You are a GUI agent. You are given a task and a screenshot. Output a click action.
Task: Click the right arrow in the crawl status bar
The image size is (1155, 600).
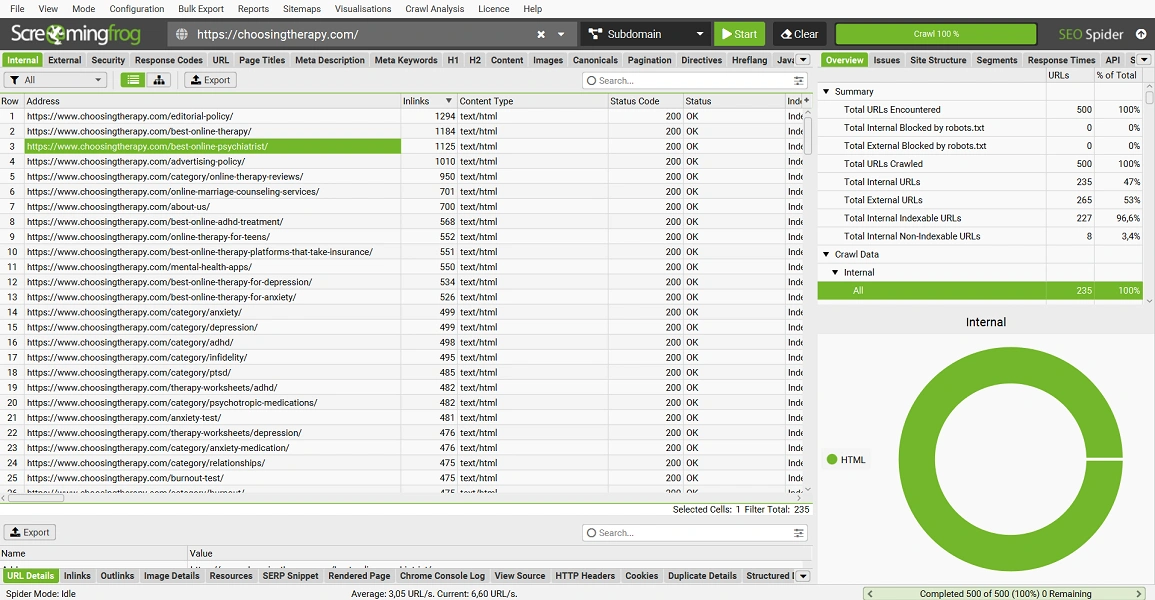(1141, 593)
